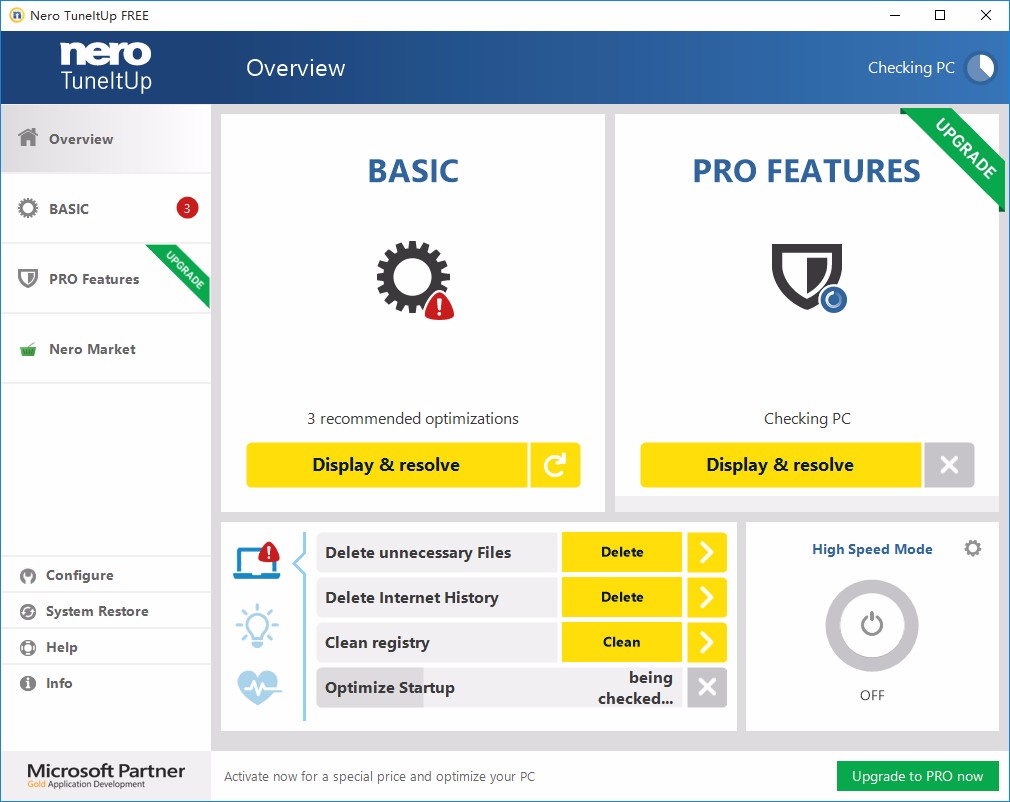Refresh the BASIC check with arrow button

pyautogui.click(x=555, y=465)
